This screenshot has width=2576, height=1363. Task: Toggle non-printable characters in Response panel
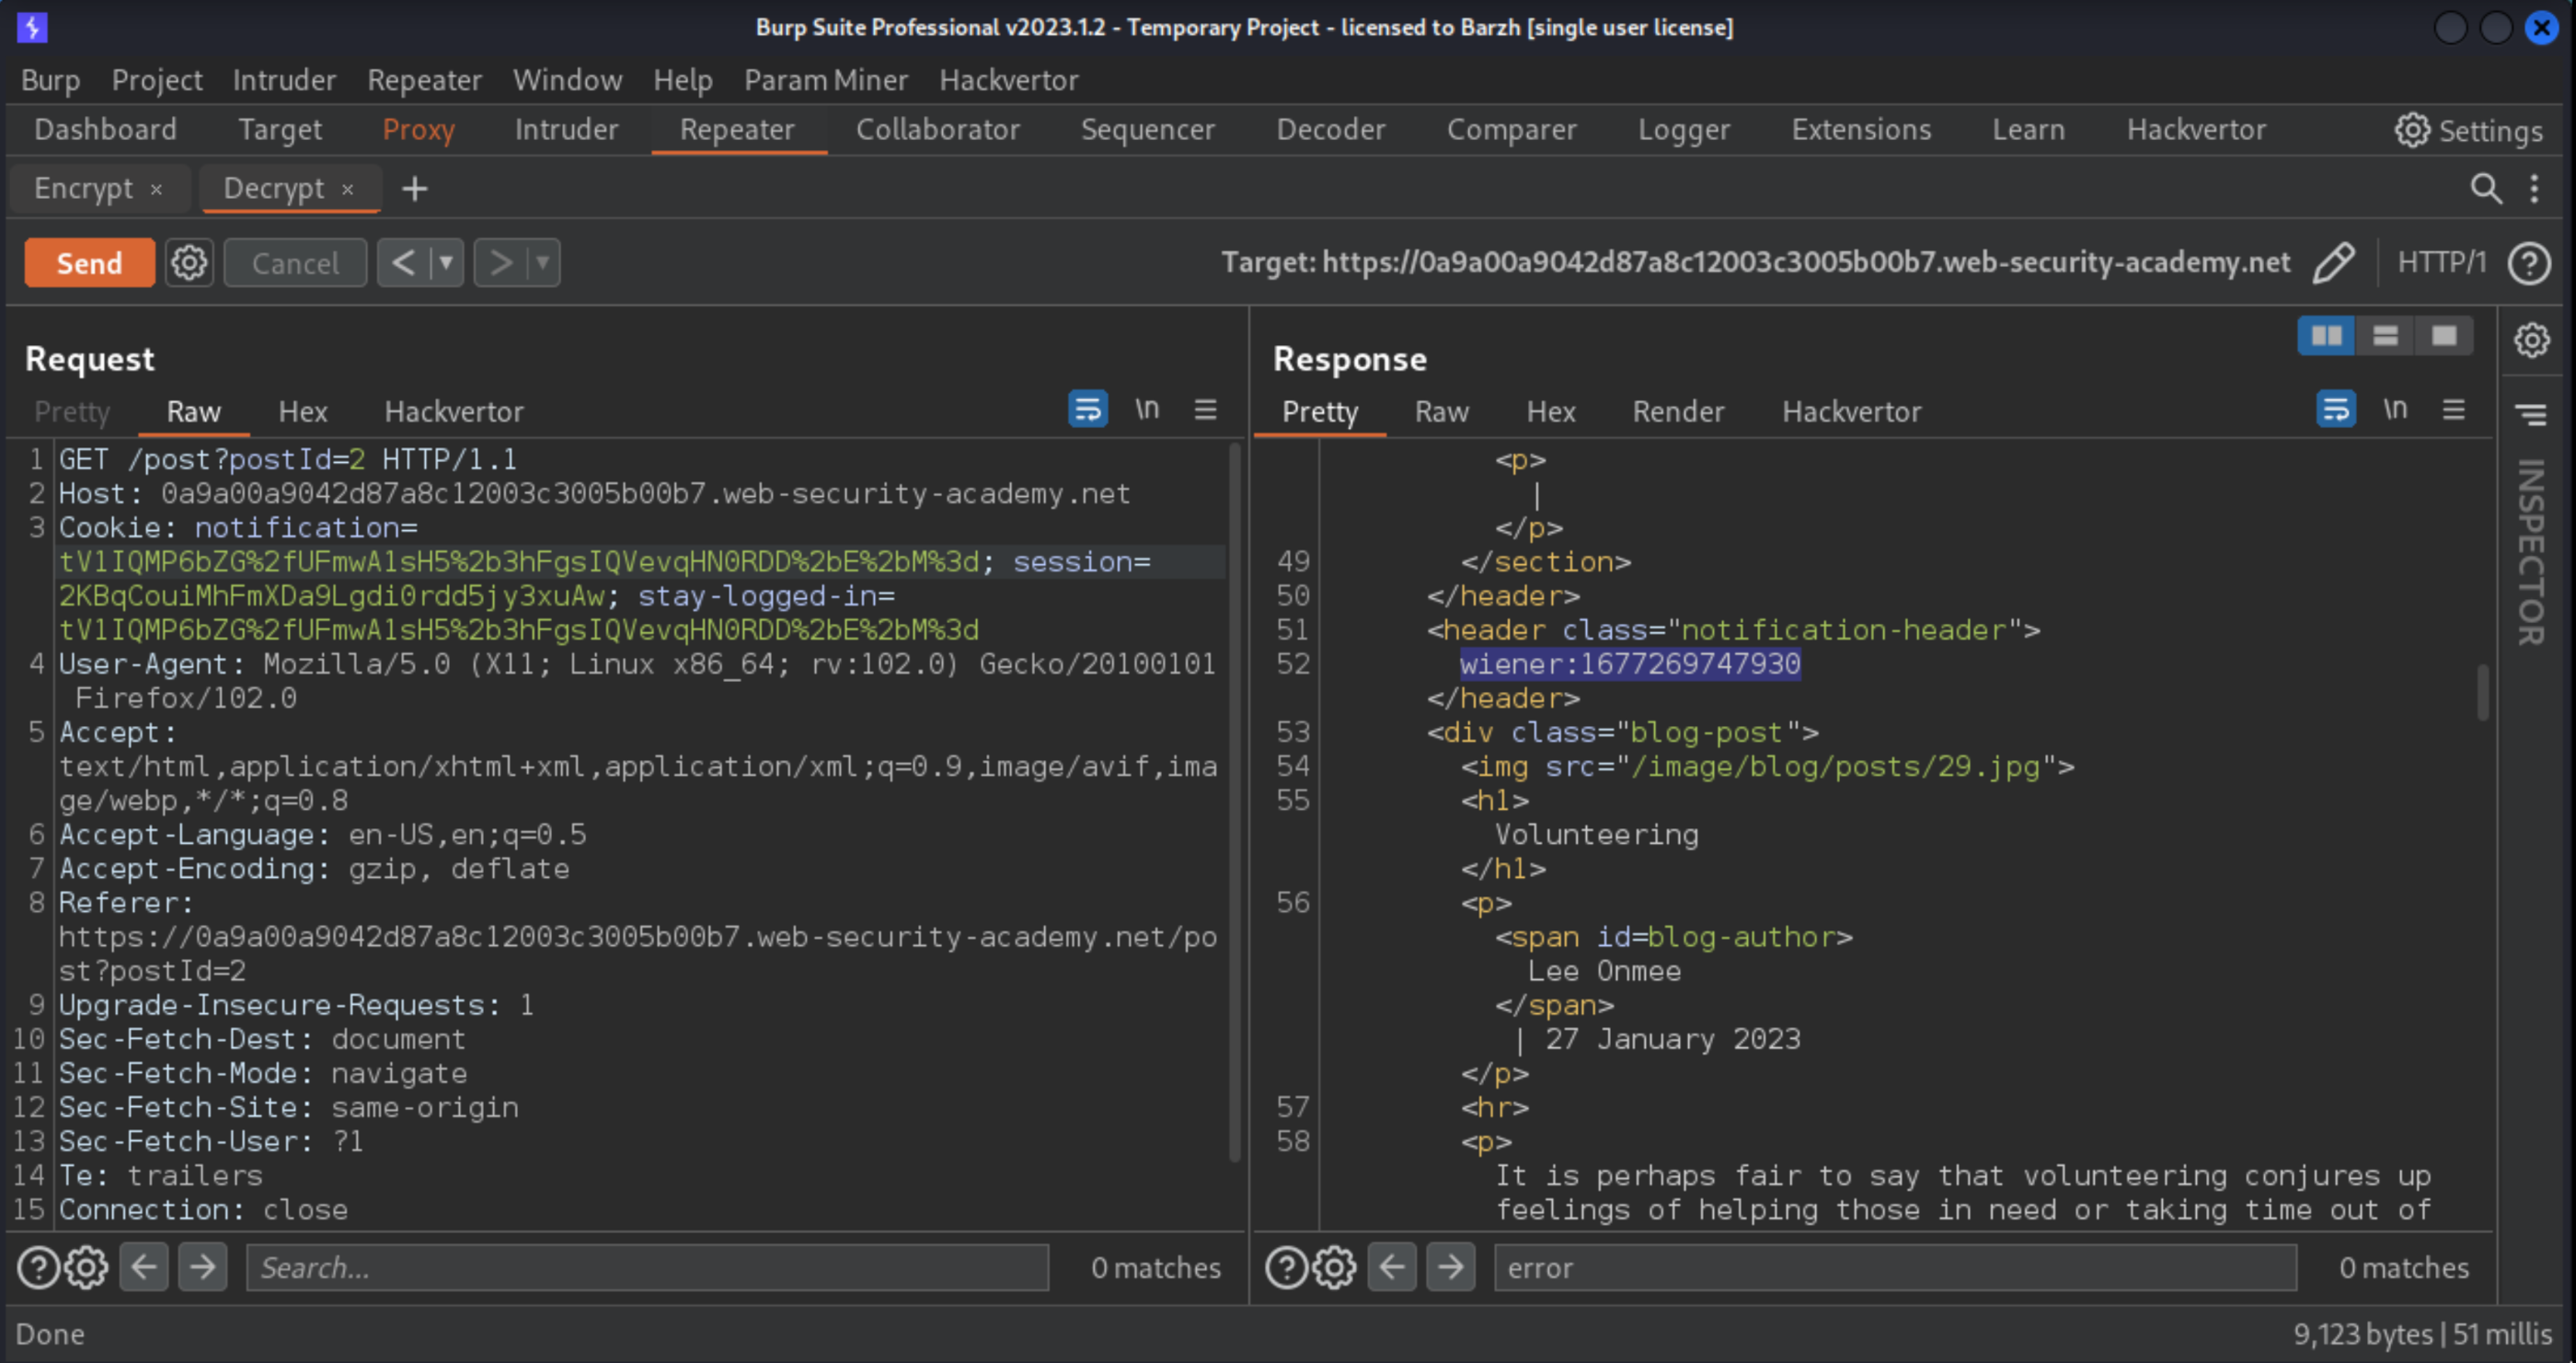[x=2394, y=409]
